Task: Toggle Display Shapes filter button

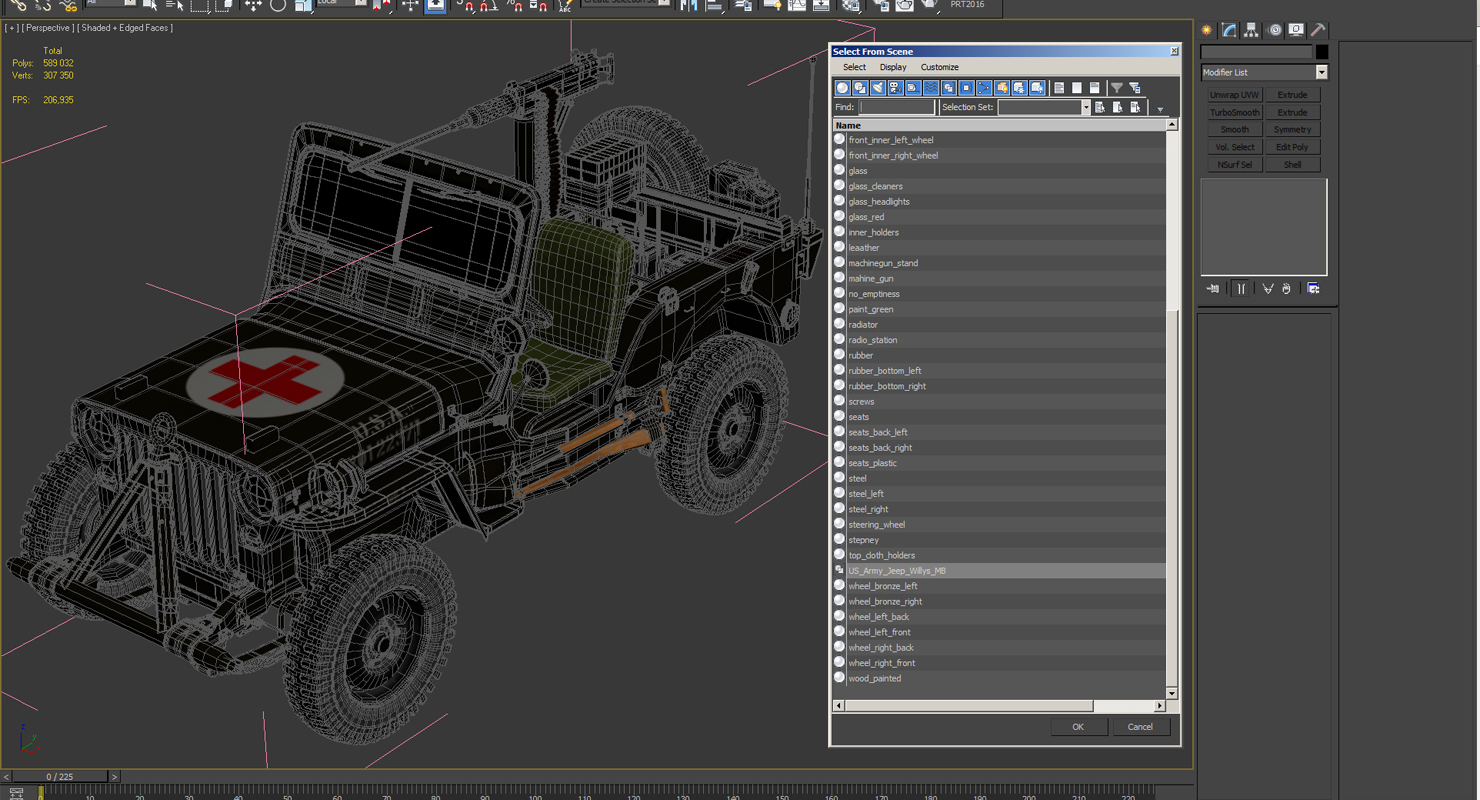Action: (x=860, y=88)
